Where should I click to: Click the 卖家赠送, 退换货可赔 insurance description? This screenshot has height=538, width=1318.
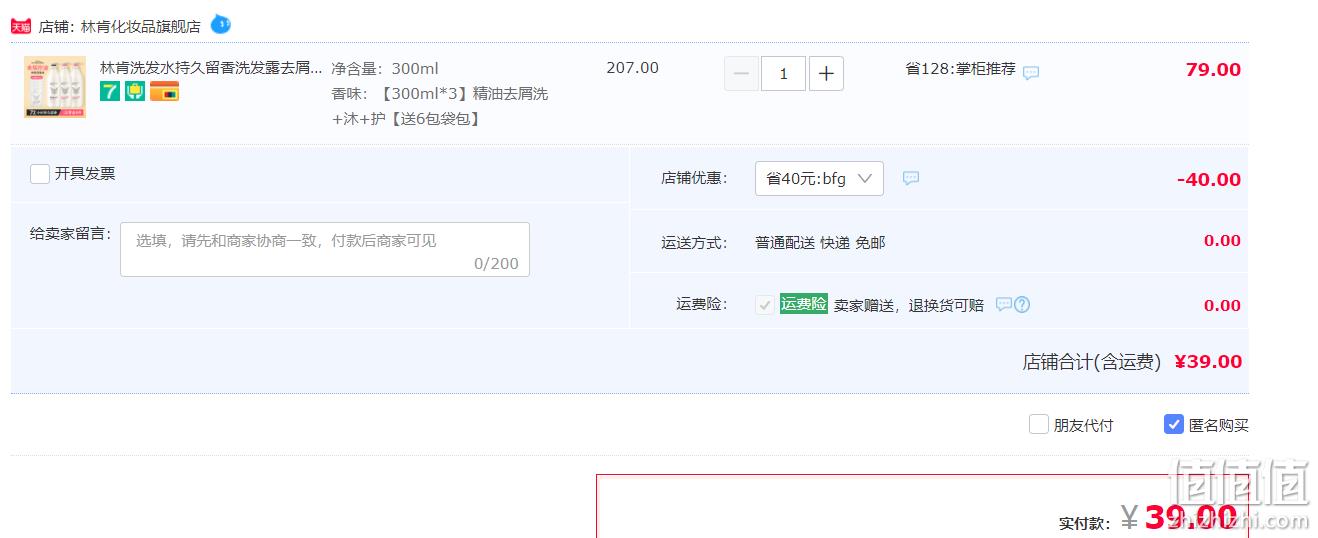coord(909,305)
